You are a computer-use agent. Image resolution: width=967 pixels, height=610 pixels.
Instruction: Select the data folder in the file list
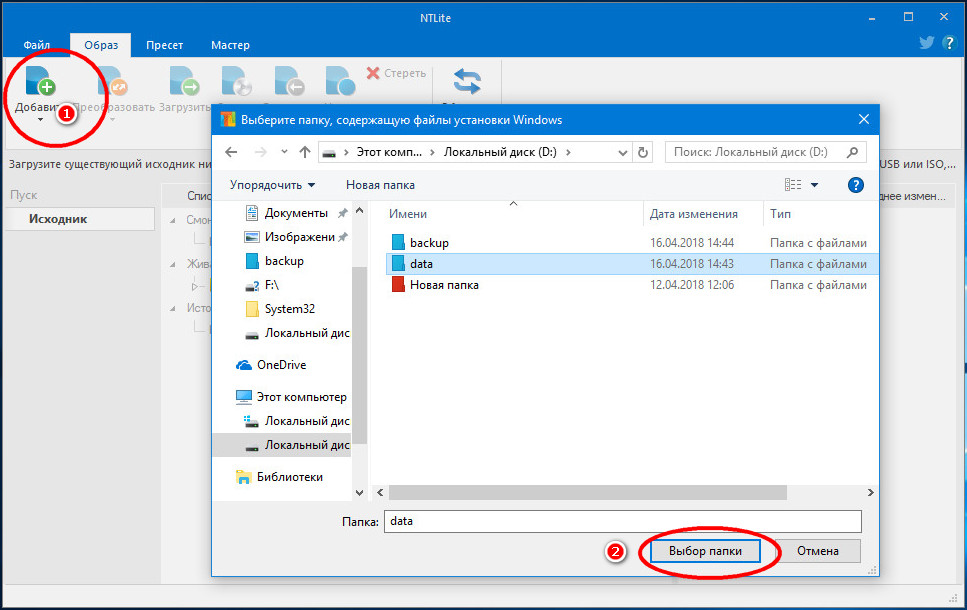point(632,264)
